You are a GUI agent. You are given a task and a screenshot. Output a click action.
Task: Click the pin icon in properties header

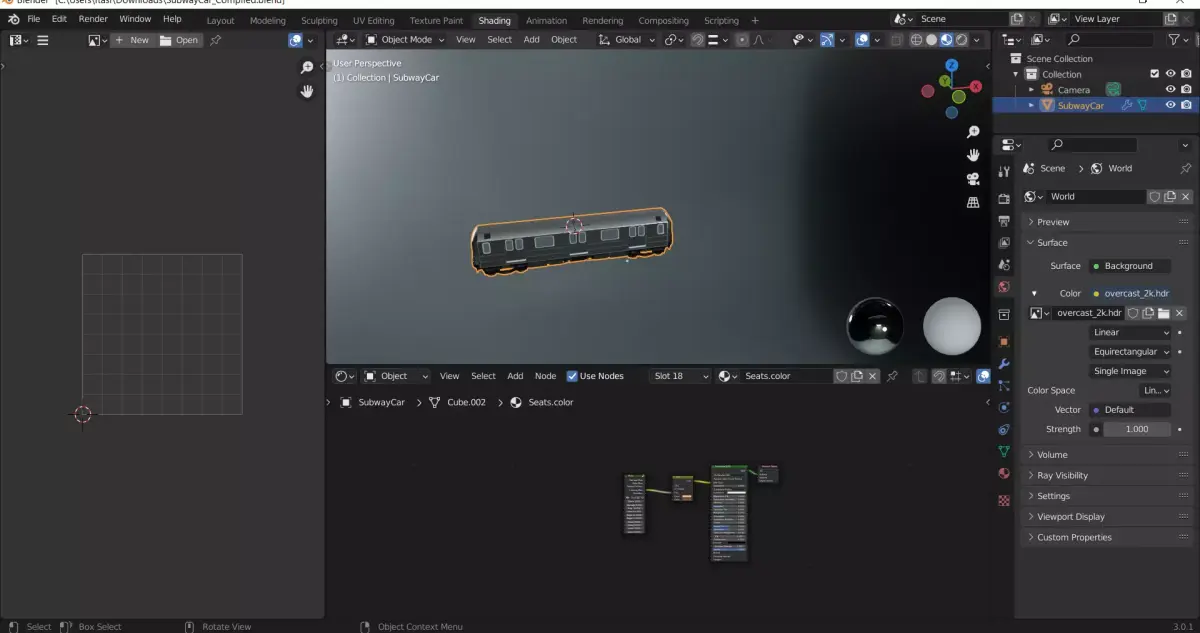pyautogui.click(x=1186, y=168)
